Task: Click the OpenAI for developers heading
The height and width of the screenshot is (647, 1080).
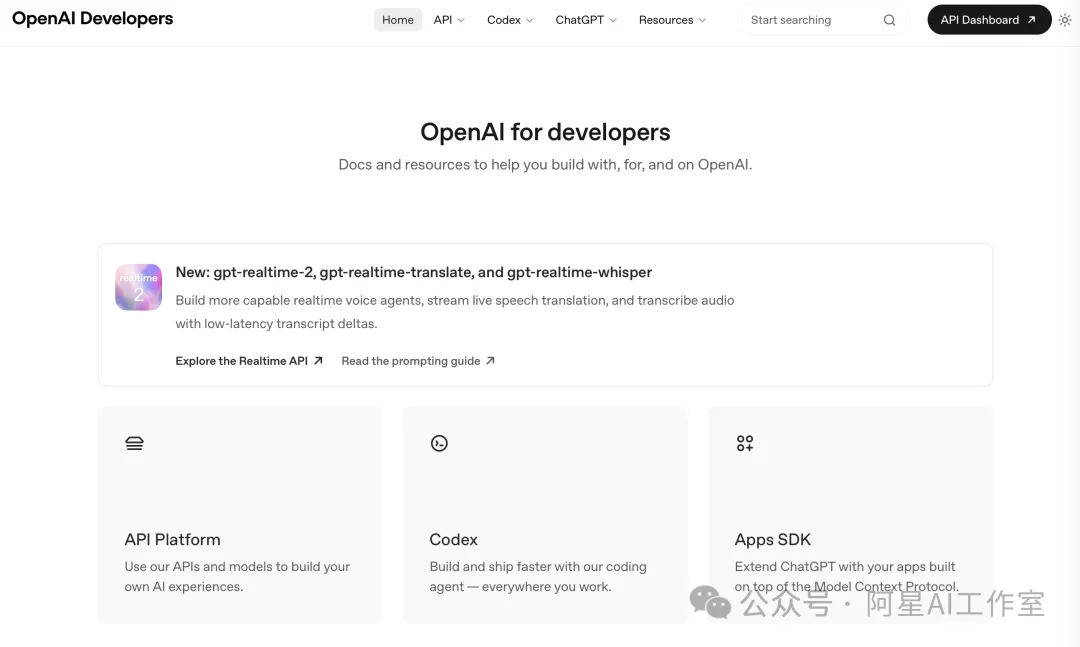Action: pos(545,132)
